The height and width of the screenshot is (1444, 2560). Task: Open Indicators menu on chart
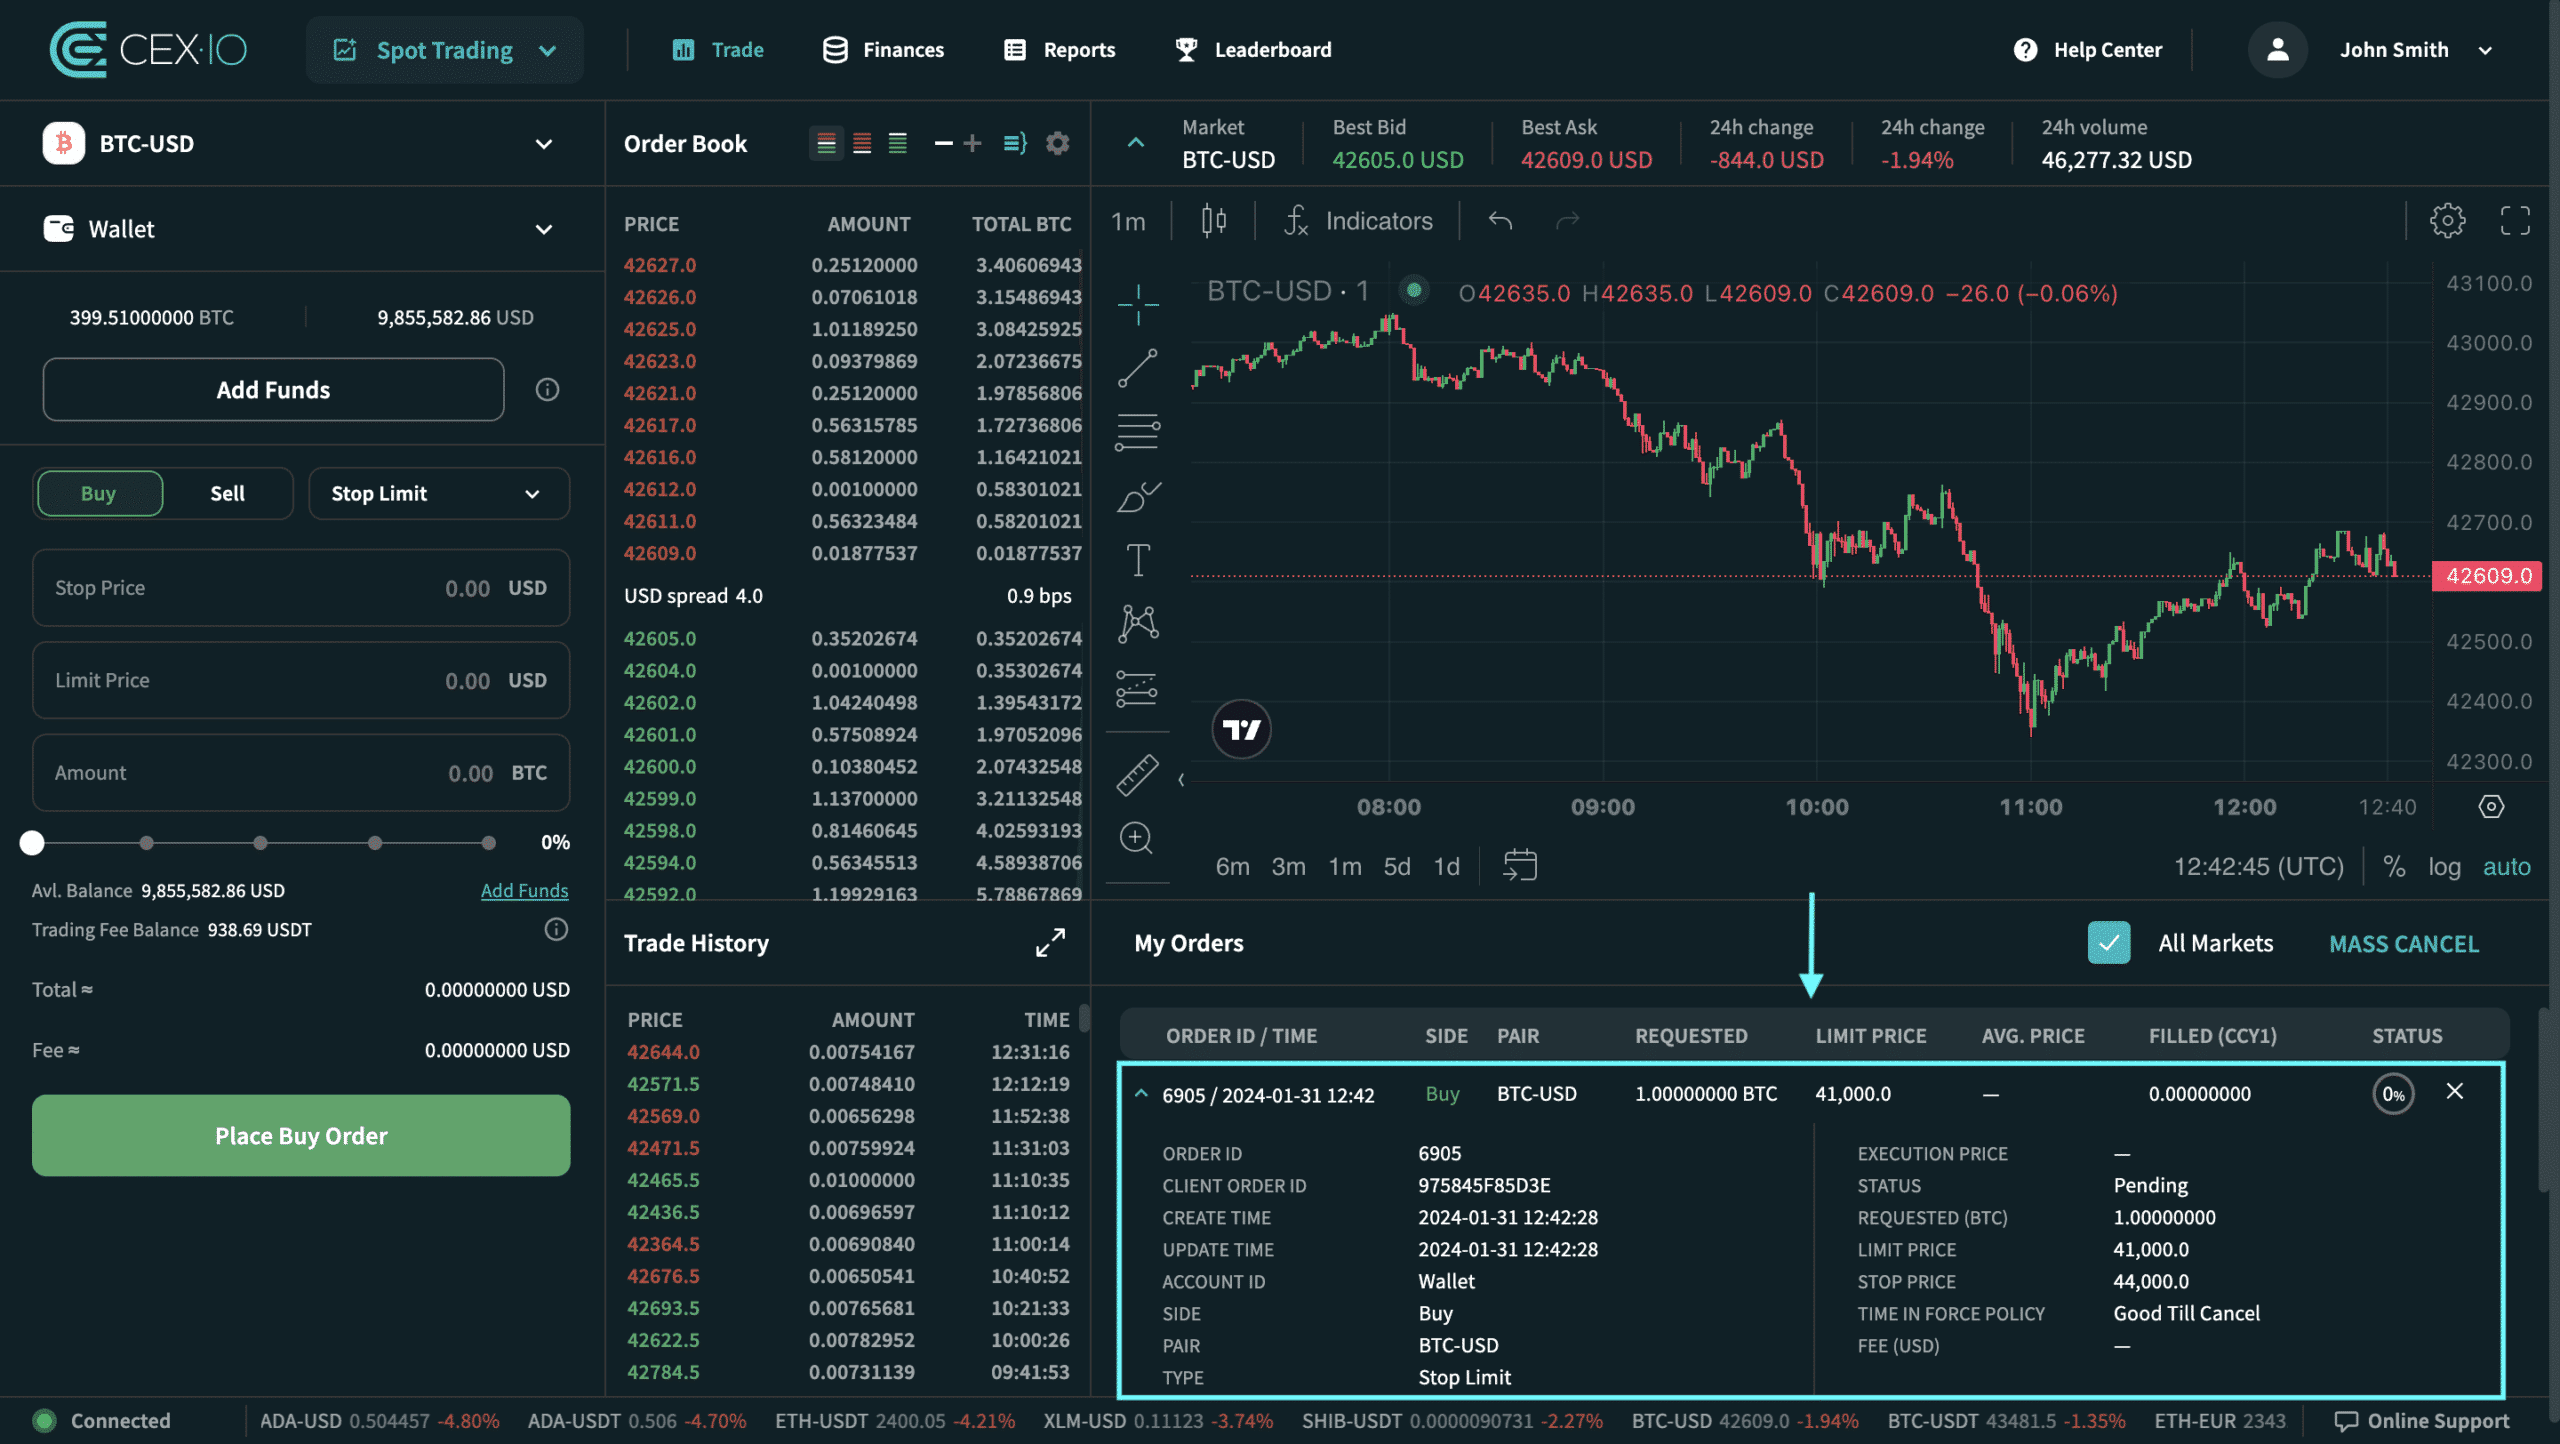(1358, 221)
